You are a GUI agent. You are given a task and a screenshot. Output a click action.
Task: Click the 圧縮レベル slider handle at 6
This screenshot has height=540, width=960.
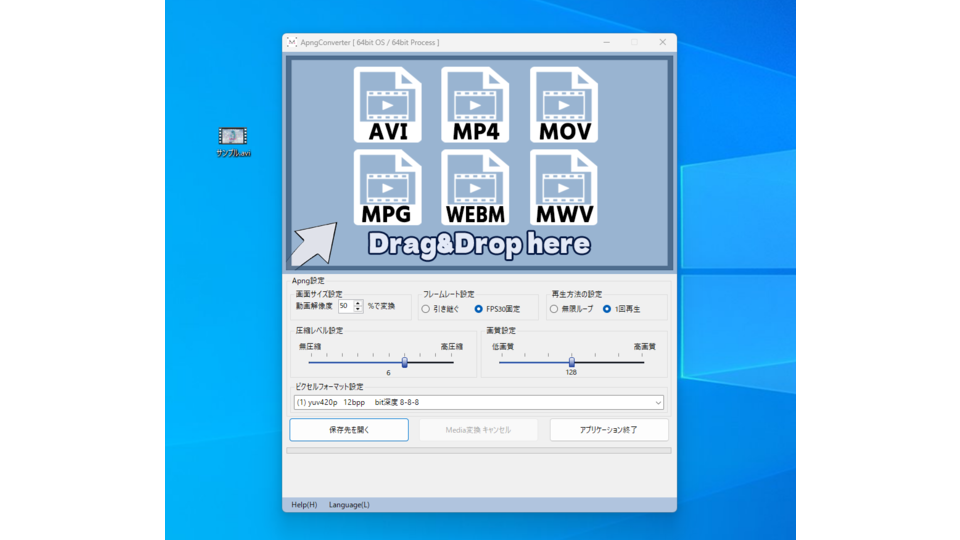click(x=405, y=362)
